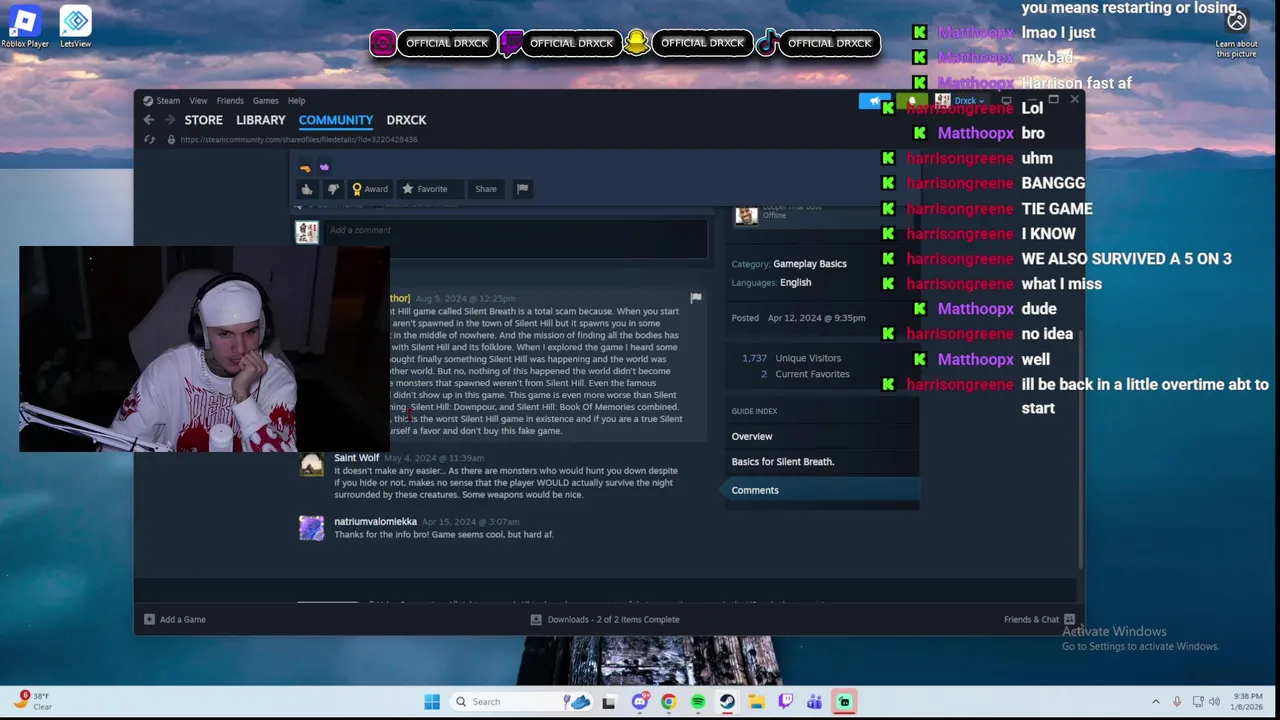Open Roblox Player desktop shortcut
The height and width of the screenshot is (720, 1280).
point(25,27)
